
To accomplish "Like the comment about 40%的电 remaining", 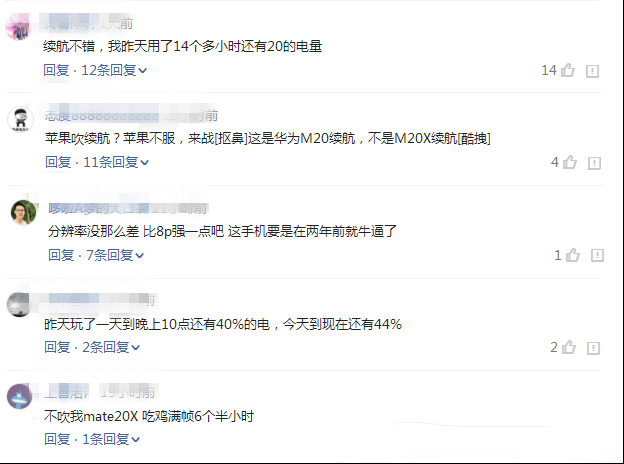I will point(569,347).
